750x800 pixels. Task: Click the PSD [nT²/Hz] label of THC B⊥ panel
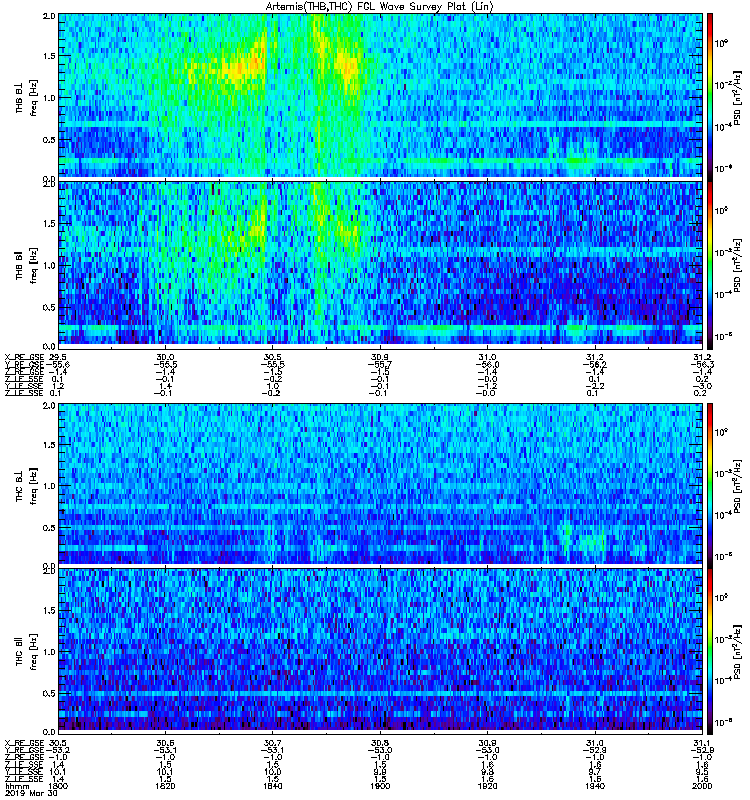tap(738, 485)
